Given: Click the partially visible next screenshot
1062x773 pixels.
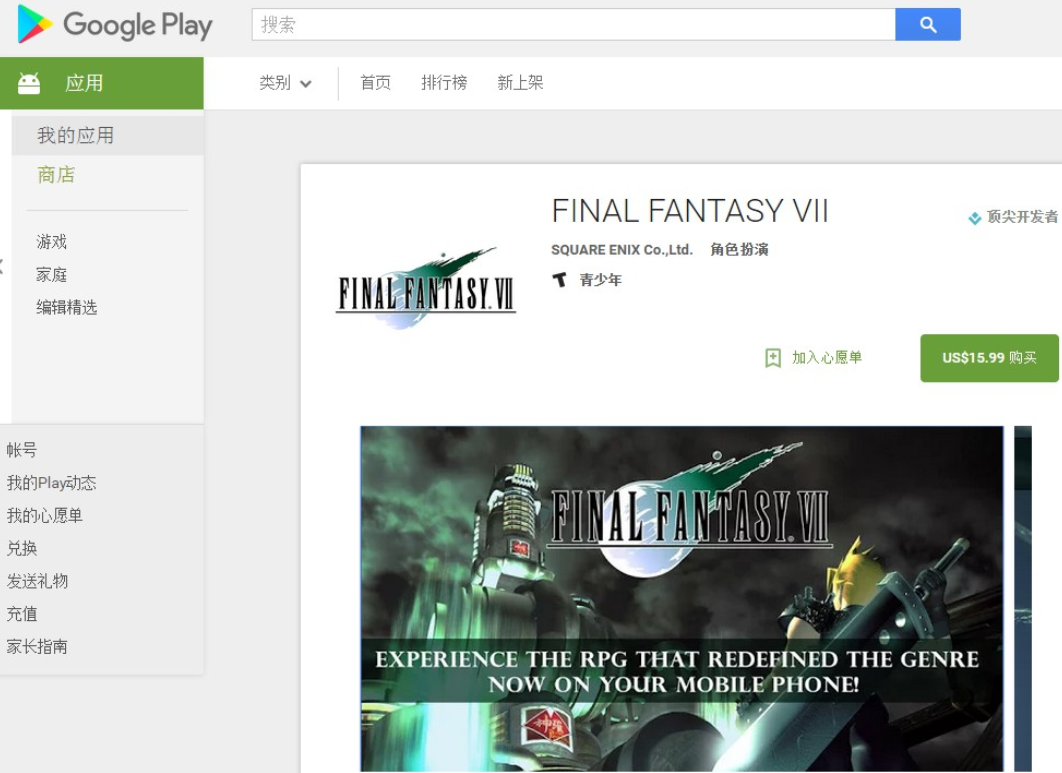Looking at the screenshot, I should (1023, 599).
